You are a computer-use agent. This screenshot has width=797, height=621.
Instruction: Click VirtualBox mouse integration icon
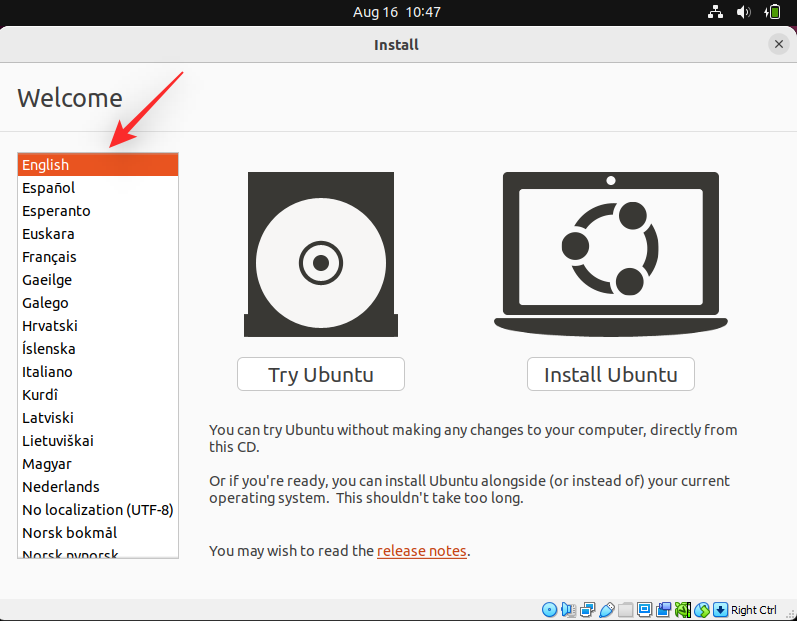click(702, 609)
